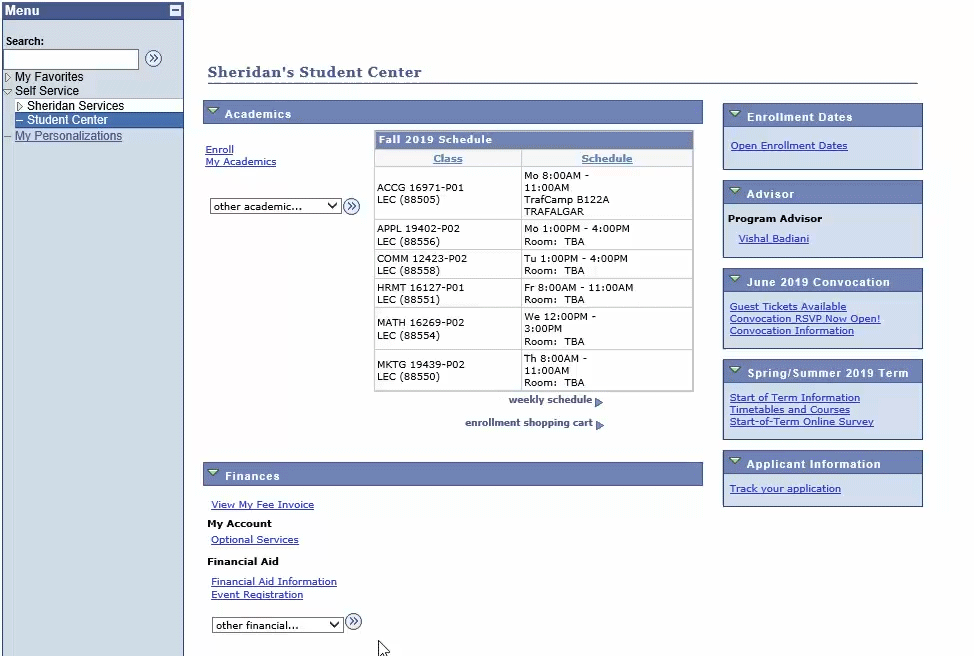Collapse the Advisor panel triangle
The image size is (974, 656).
point(735,191)
